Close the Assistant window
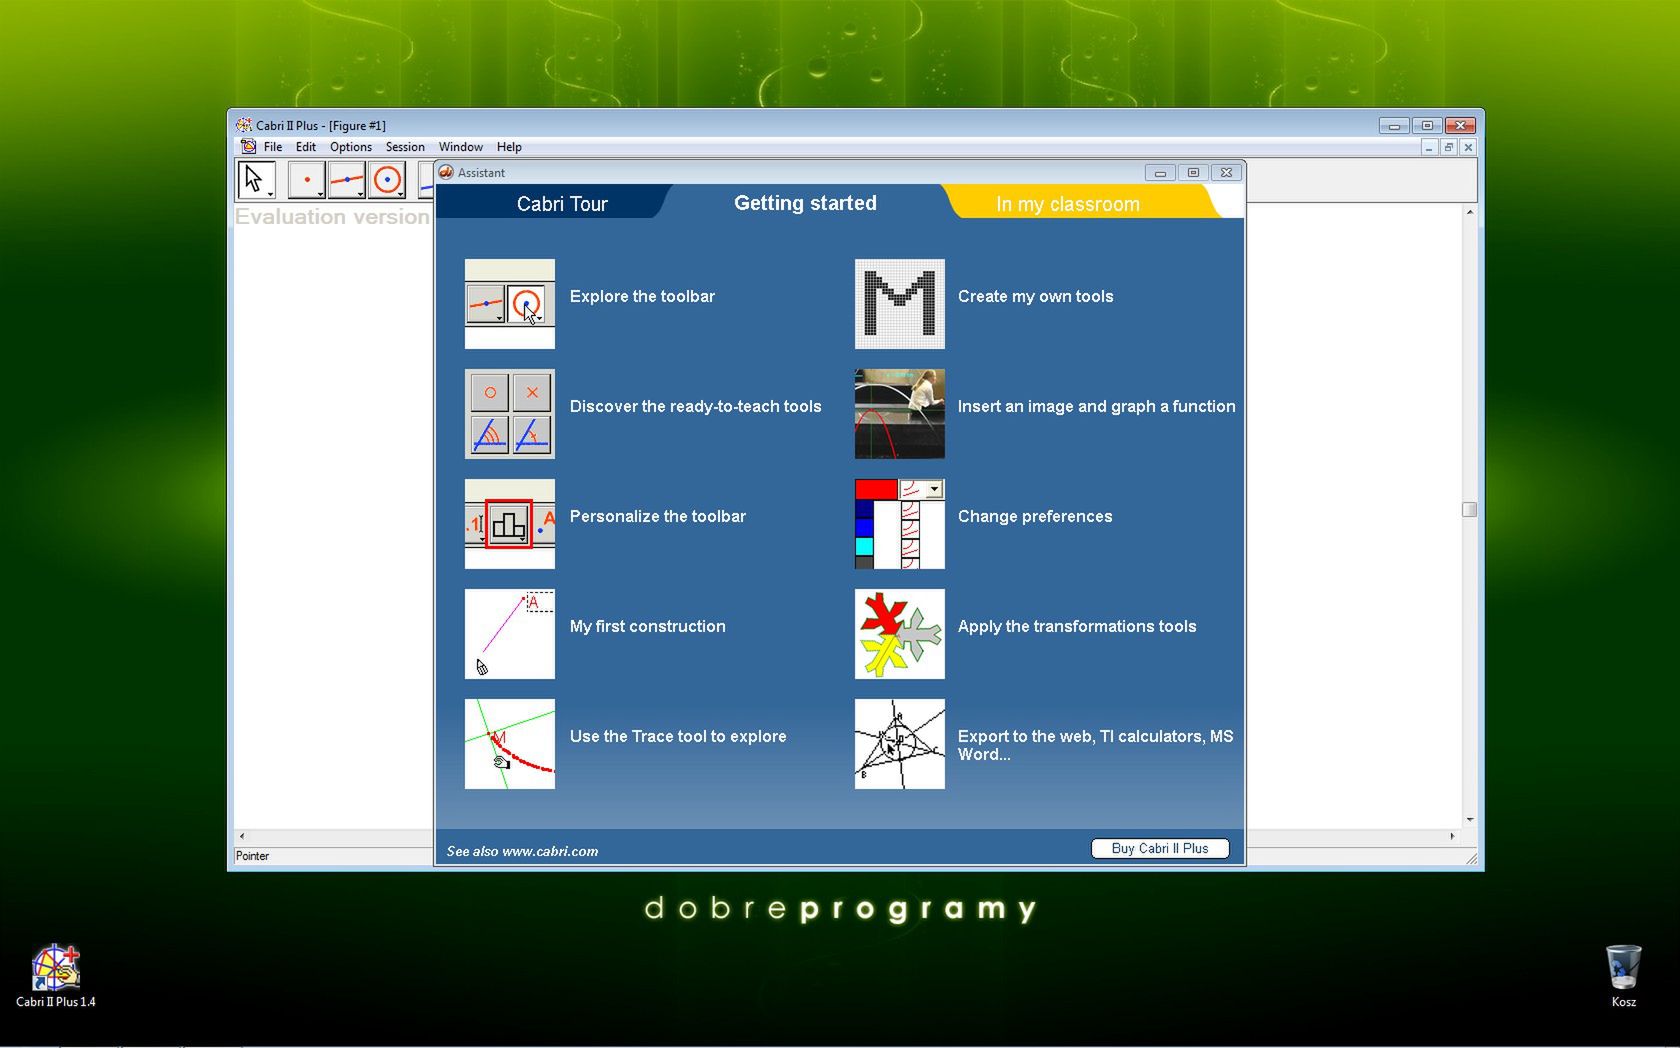 click(1227, 172)
